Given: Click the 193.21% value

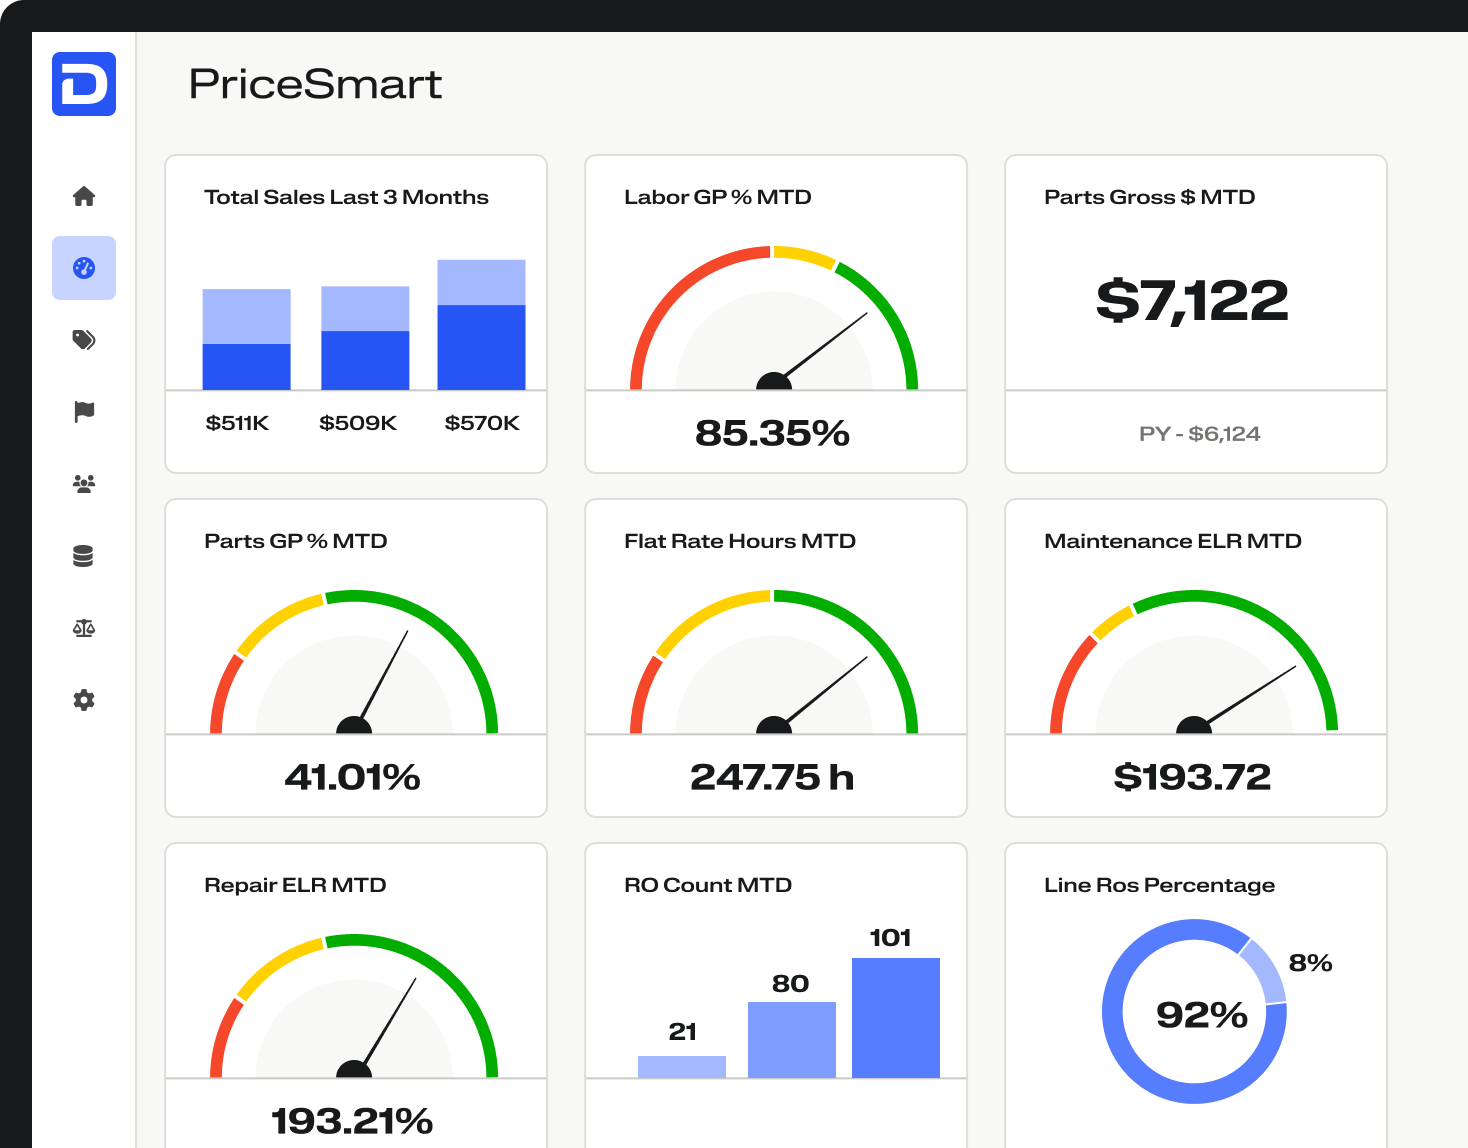Looking at the screenshot, I should [352, 1121].
